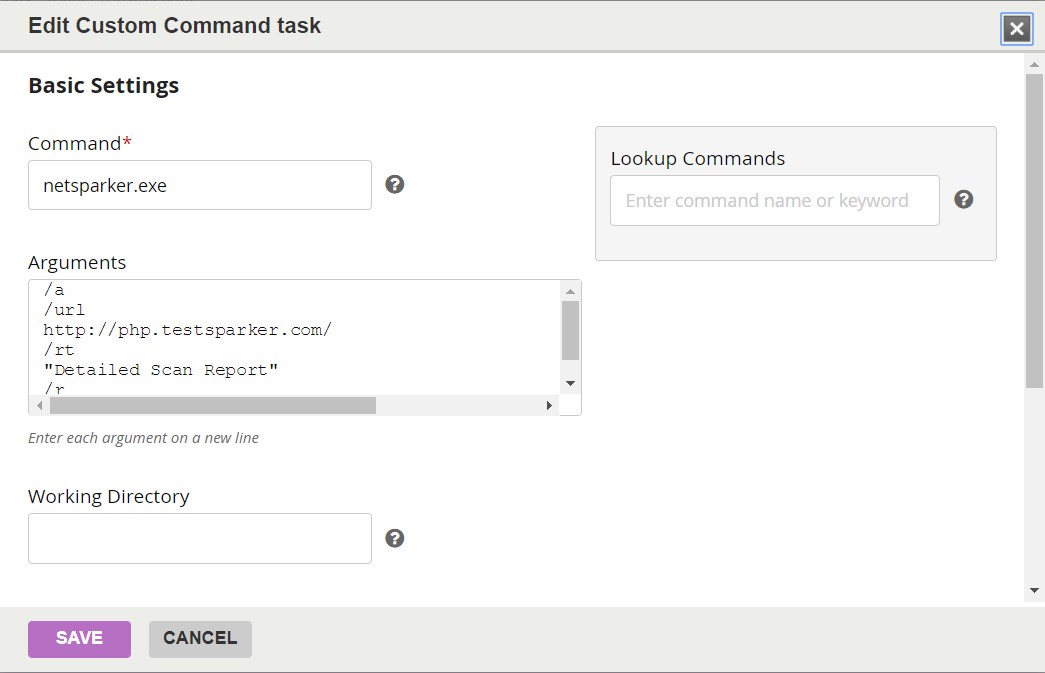Screen dimensions: 1045x673
Task: Cancel editing the task
Action: coord(200,639)
